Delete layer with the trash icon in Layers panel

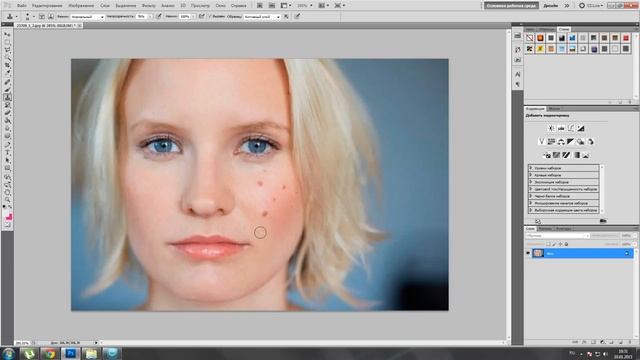point(630,342)
